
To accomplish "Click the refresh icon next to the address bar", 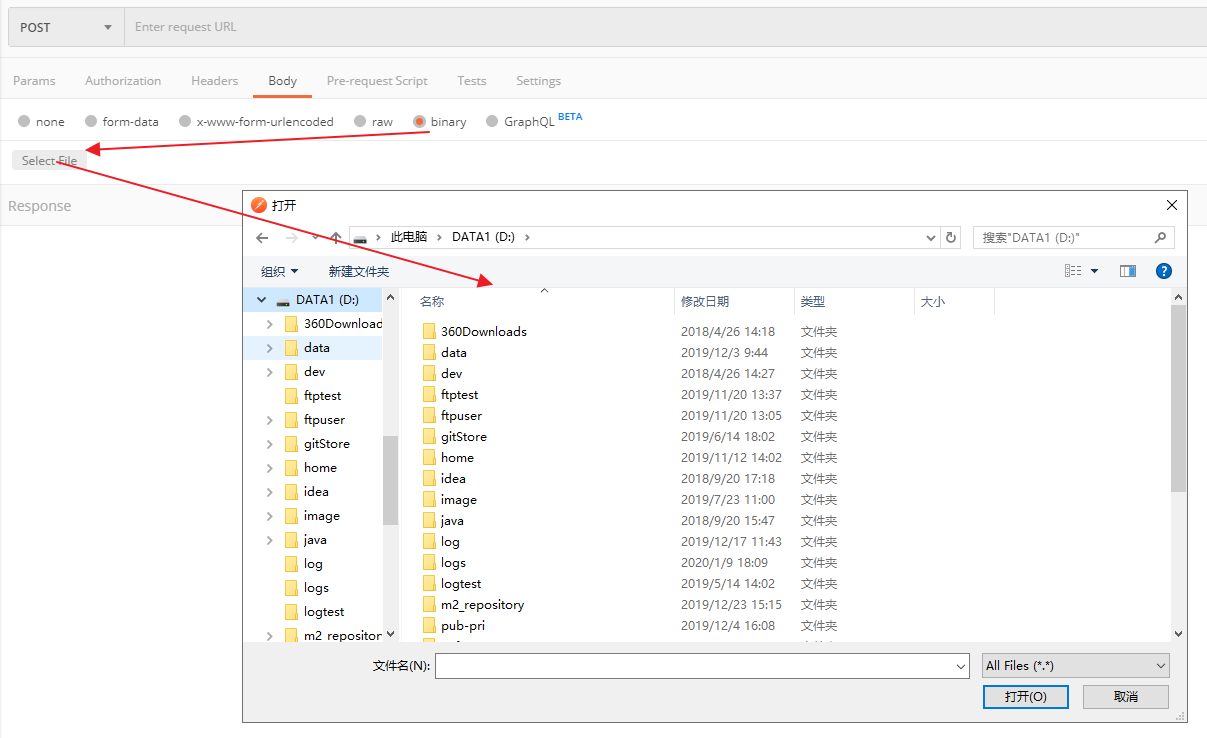I will pos(950,237).
